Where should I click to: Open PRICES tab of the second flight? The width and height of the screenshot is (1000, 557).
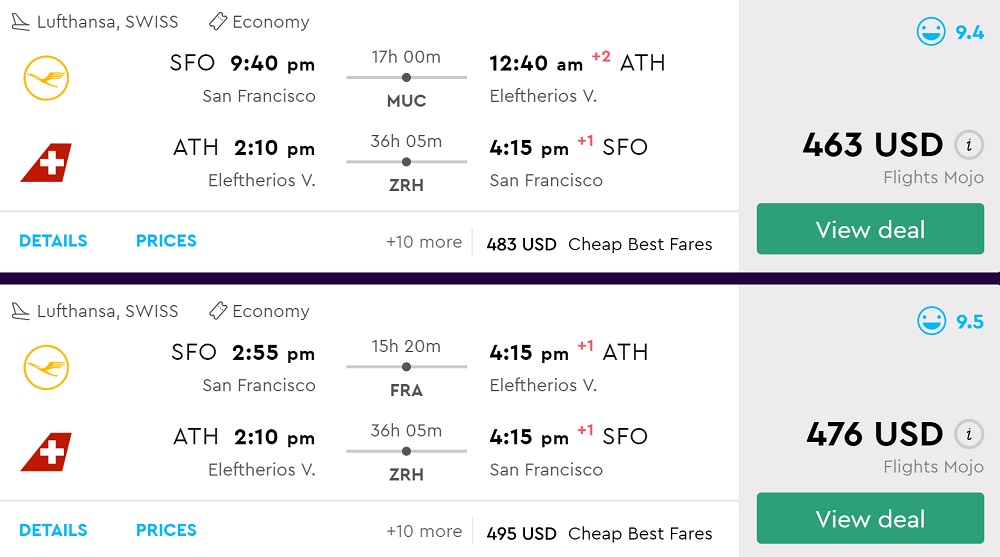point(166,530)
